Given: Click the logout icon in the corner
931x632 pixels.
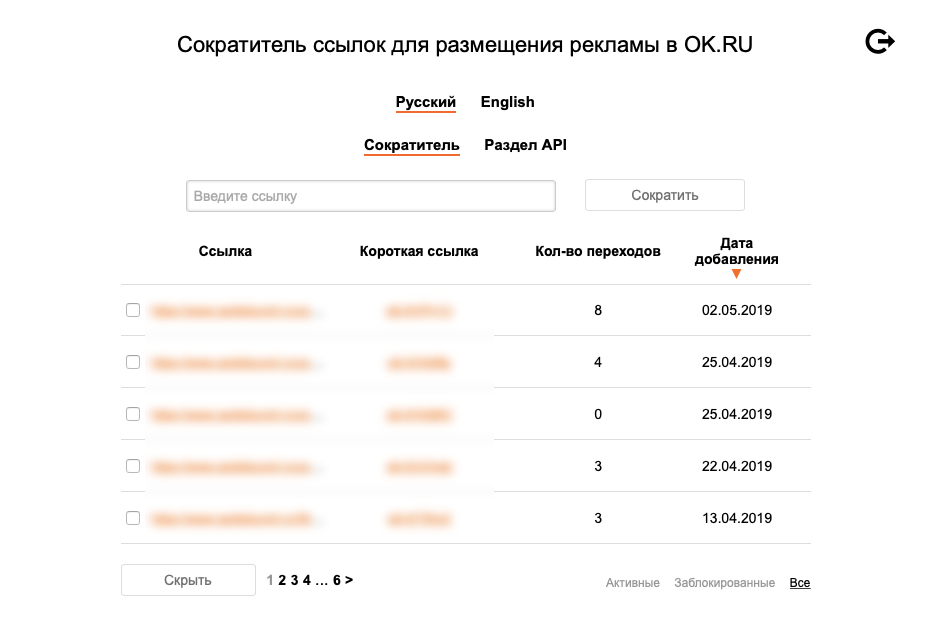Looking at the screenshot, I should point(880,42).
